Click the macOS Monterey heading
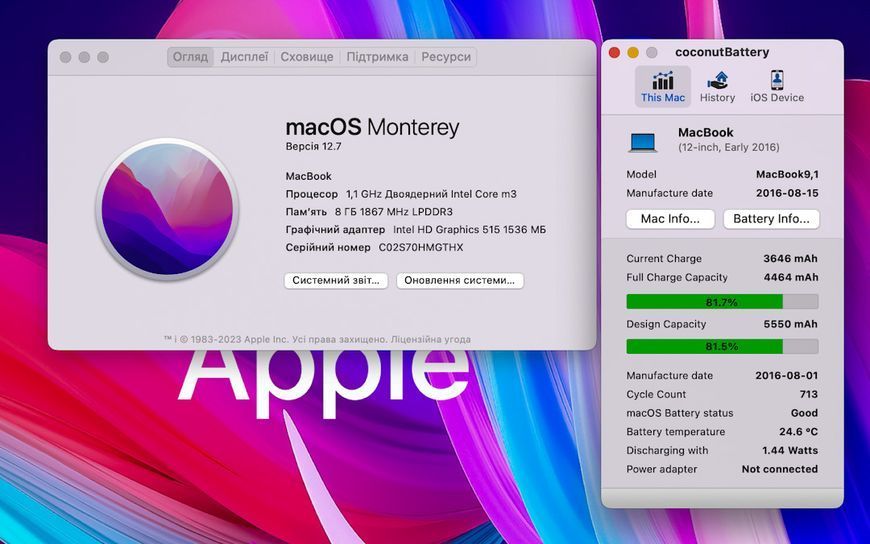The image size is (870, 544). (x=372, y=127)
